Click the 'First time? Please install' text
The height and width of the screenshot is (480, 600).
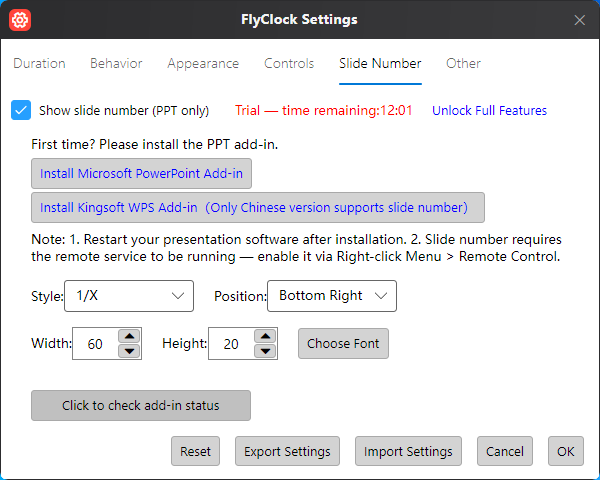pyautogui.click(x=155, y=144)
